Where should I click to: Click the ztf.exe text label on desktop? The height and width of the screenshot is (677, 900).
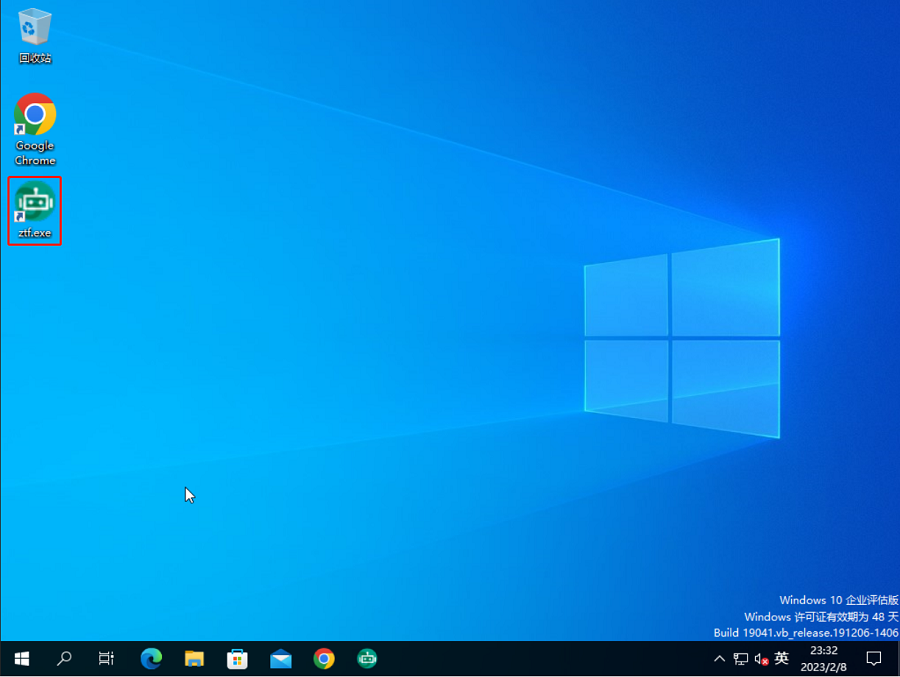coord(35,233)
